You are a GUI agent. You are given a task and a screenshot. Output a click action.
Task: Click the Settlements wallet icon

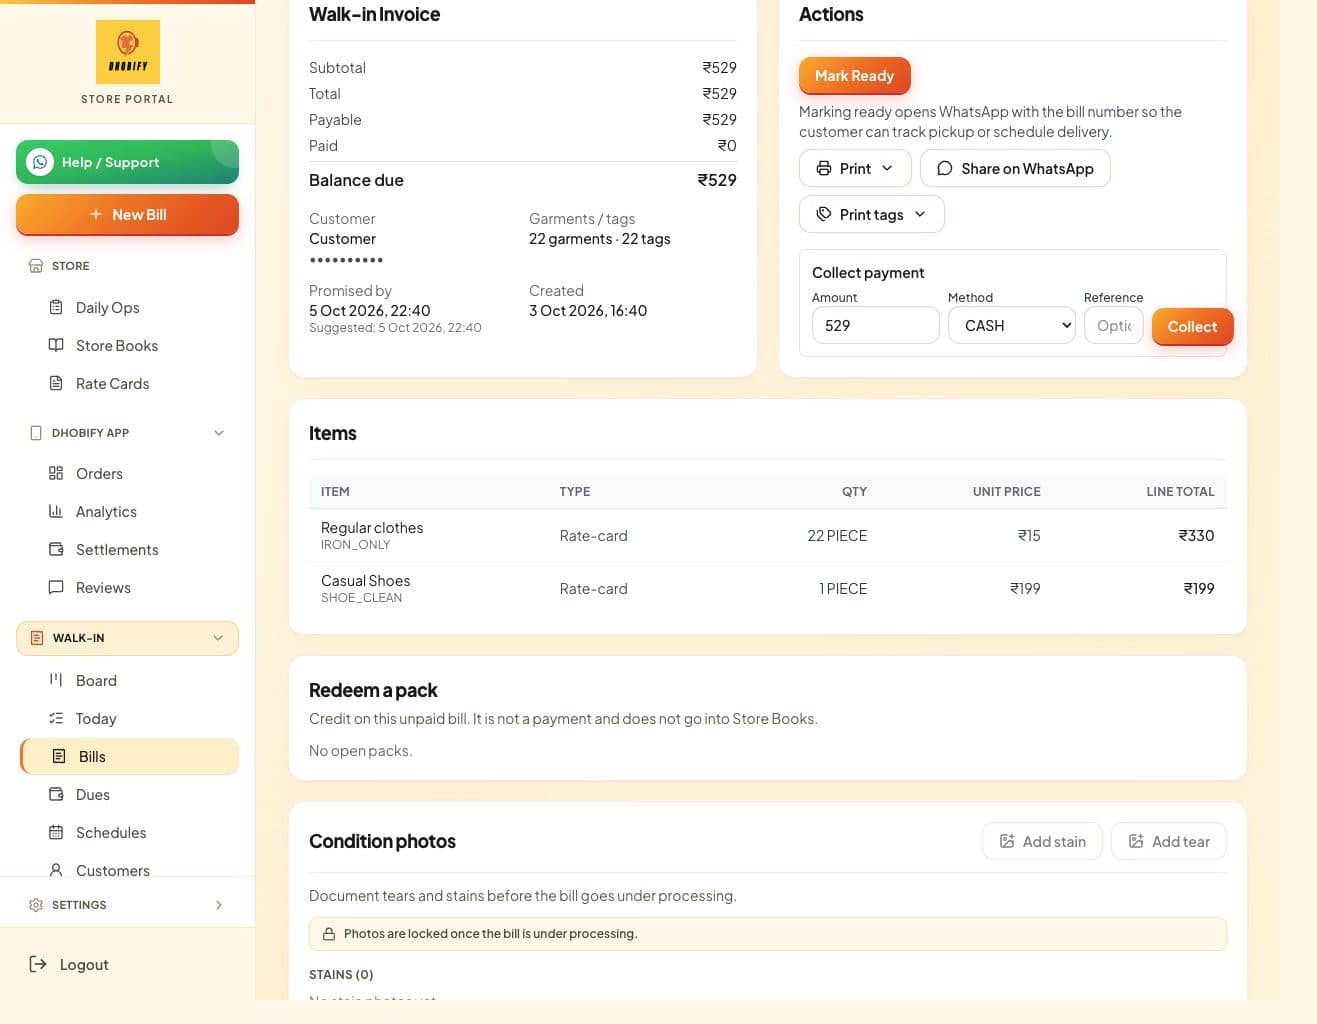(x=56, y=549)
